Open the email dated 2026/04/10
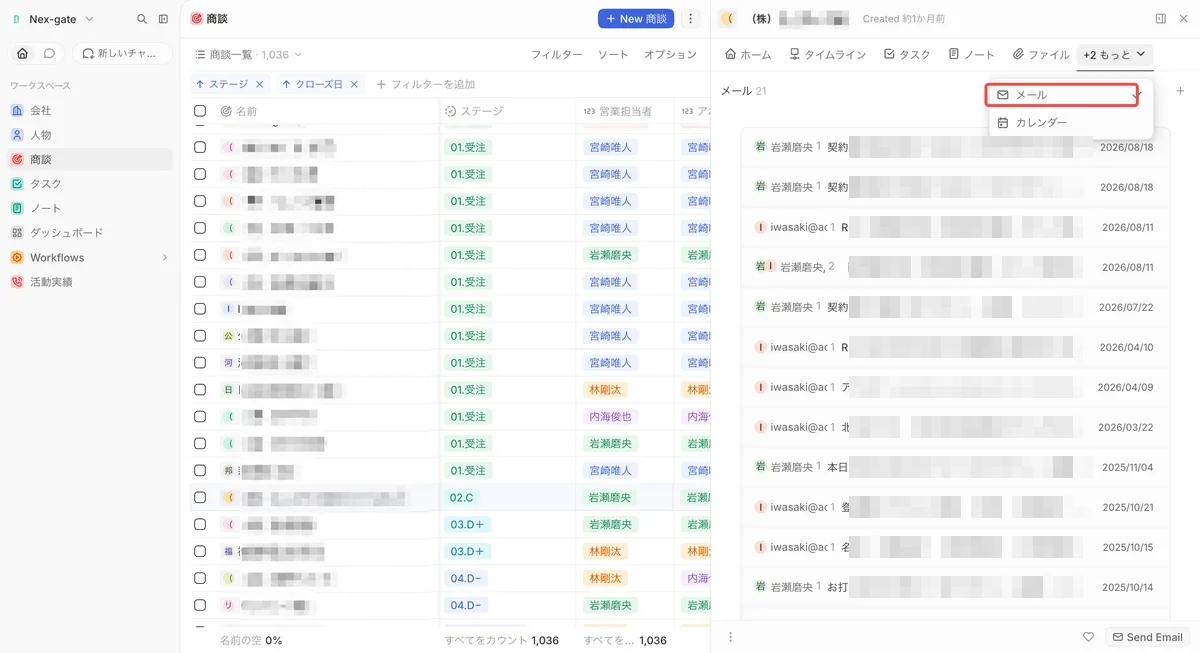Viewport: 1200px width, 653px height. pyautogui.click(x=955, y=347)
